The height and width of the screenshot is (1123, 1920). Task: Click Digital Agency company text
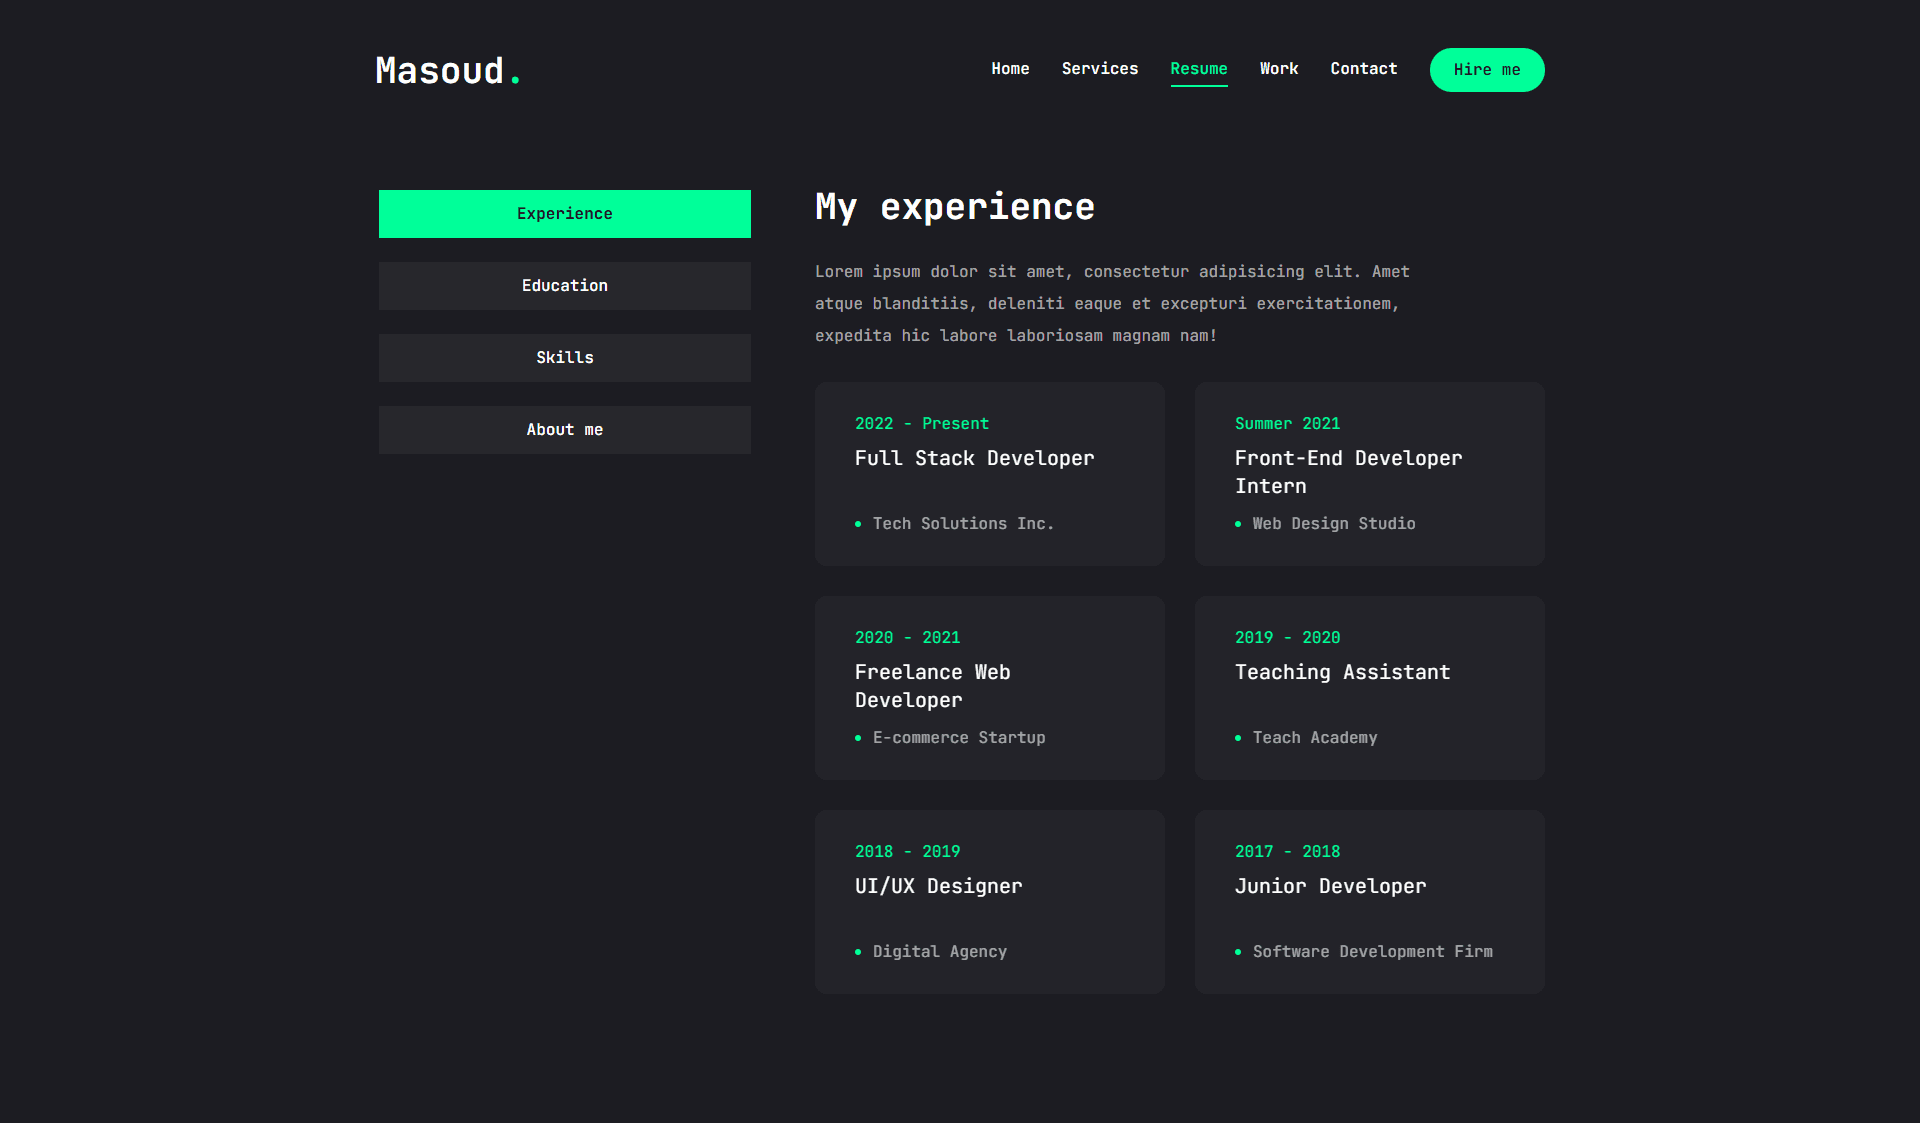[940, 952]
